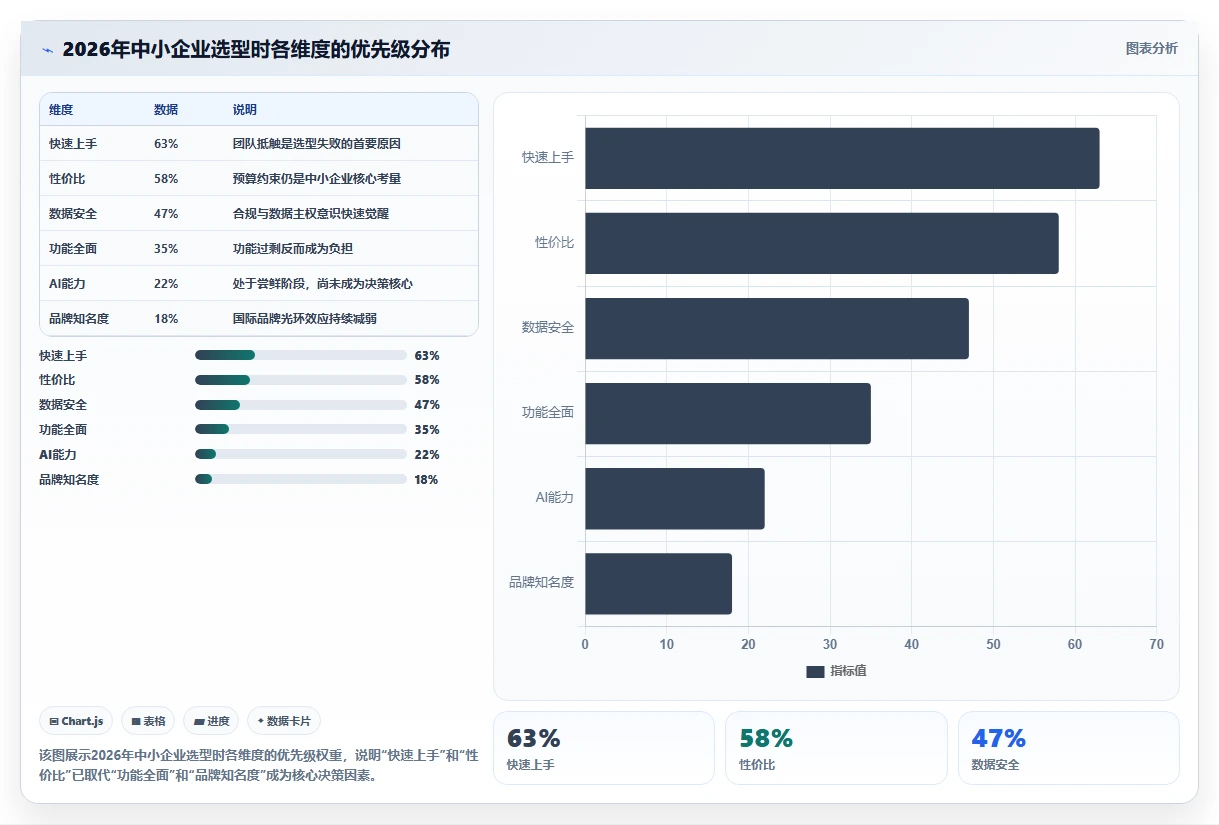Image resolution: width=1219 pixels, height=825 pixels.
Task: Click the 18% value in the table
Action: coord(166,319)
